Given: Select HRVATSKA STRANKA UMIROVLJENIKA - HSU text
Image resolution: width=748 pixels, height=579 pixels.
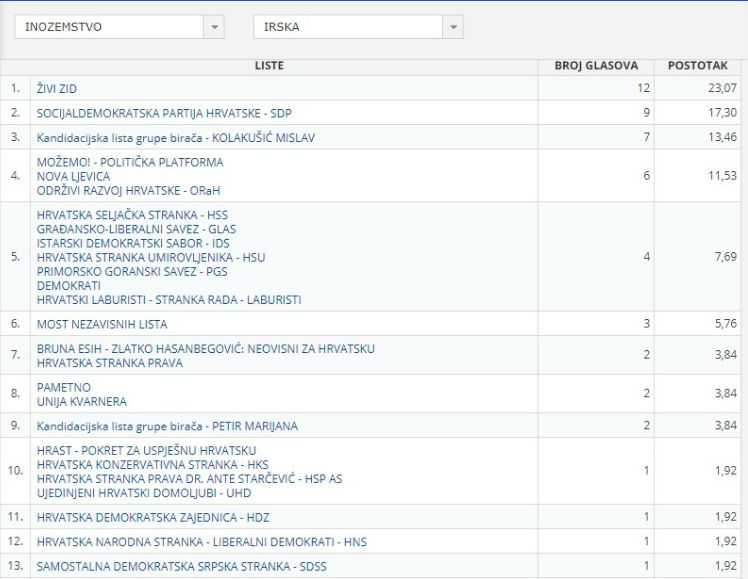Looking at the screenshot, I should (x=151, y=258).
